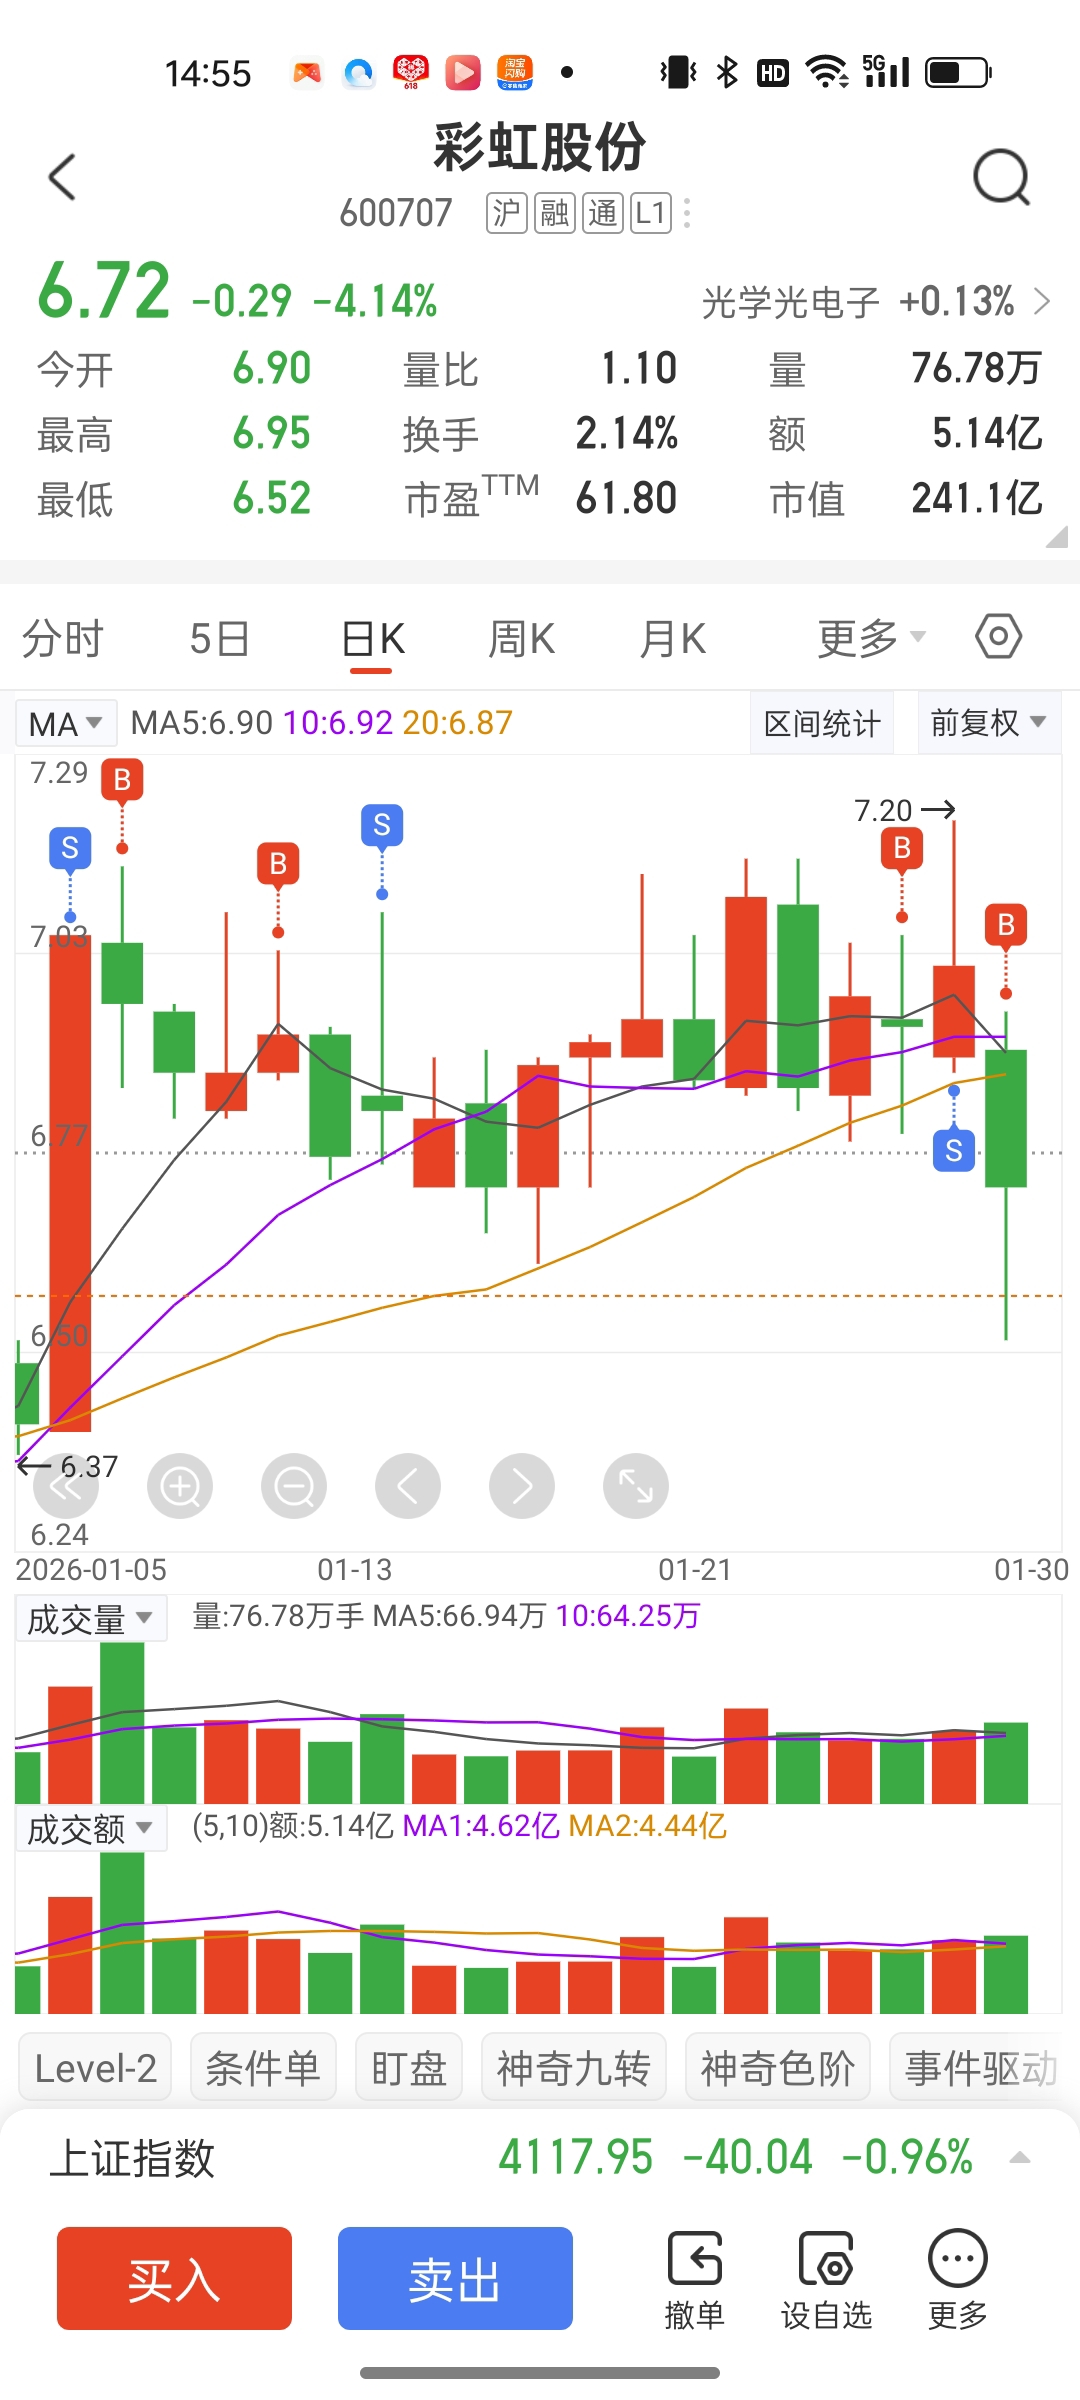
Task: Jump chart to earliest data
Action: tap(66, 1487)
